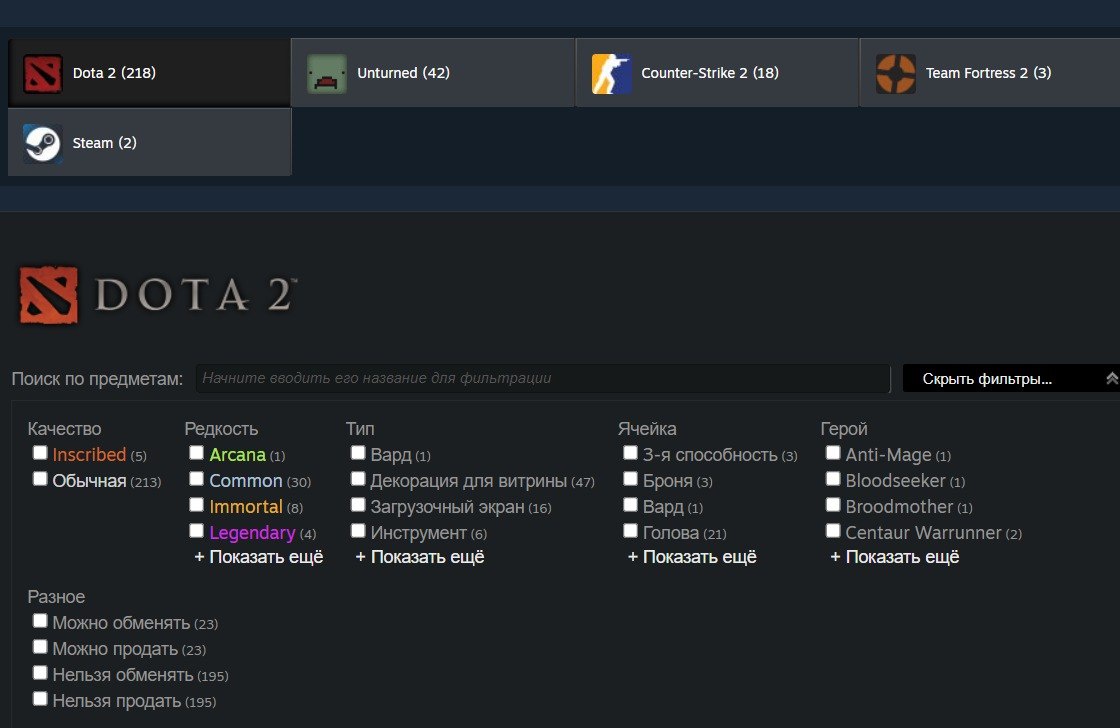
Task: Check Декорация для витрины filter
Action: (x=358, y=479)
